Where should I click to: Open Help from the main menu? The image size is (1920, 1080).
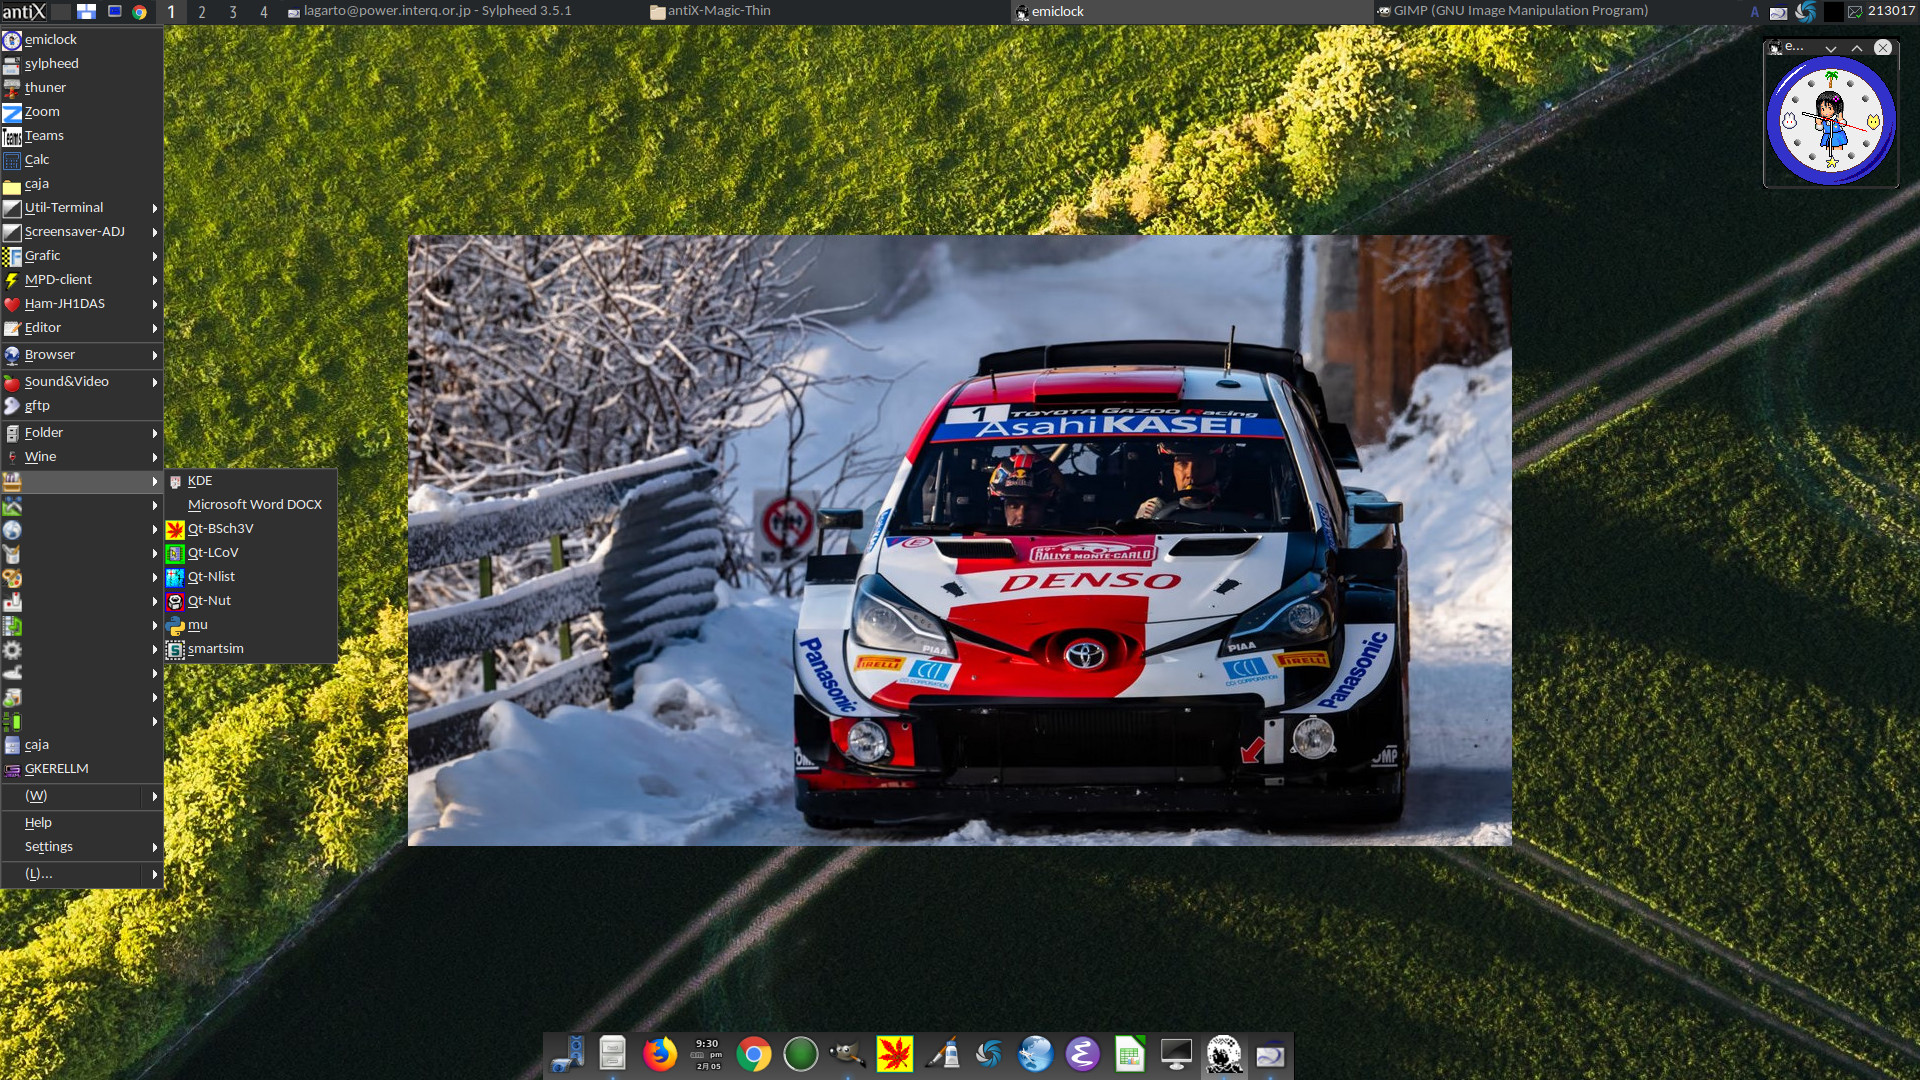38,823
